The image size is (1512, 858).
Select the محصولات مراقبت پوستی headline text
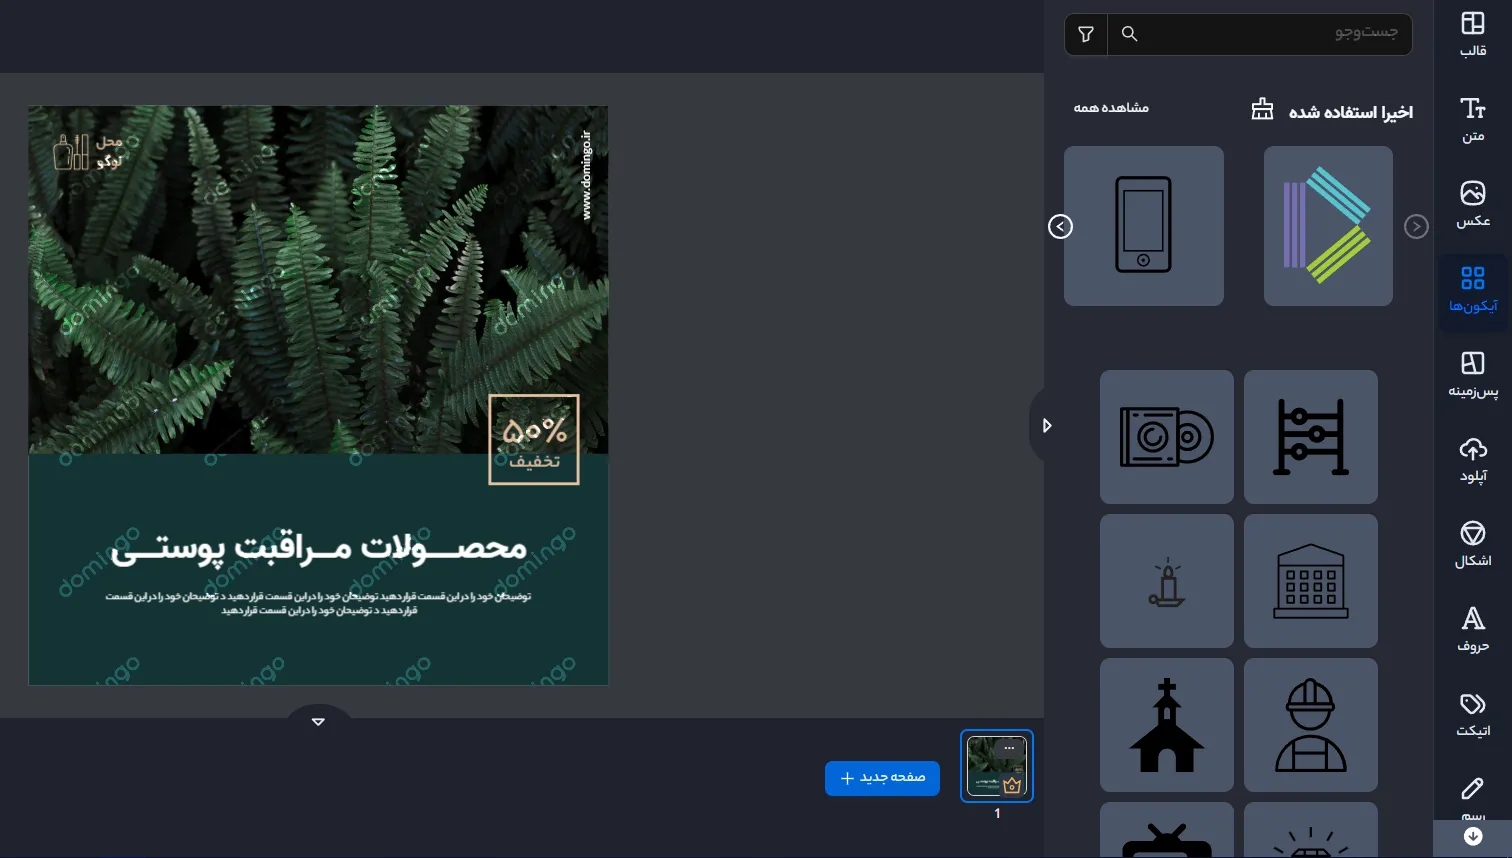pos(318,548)
